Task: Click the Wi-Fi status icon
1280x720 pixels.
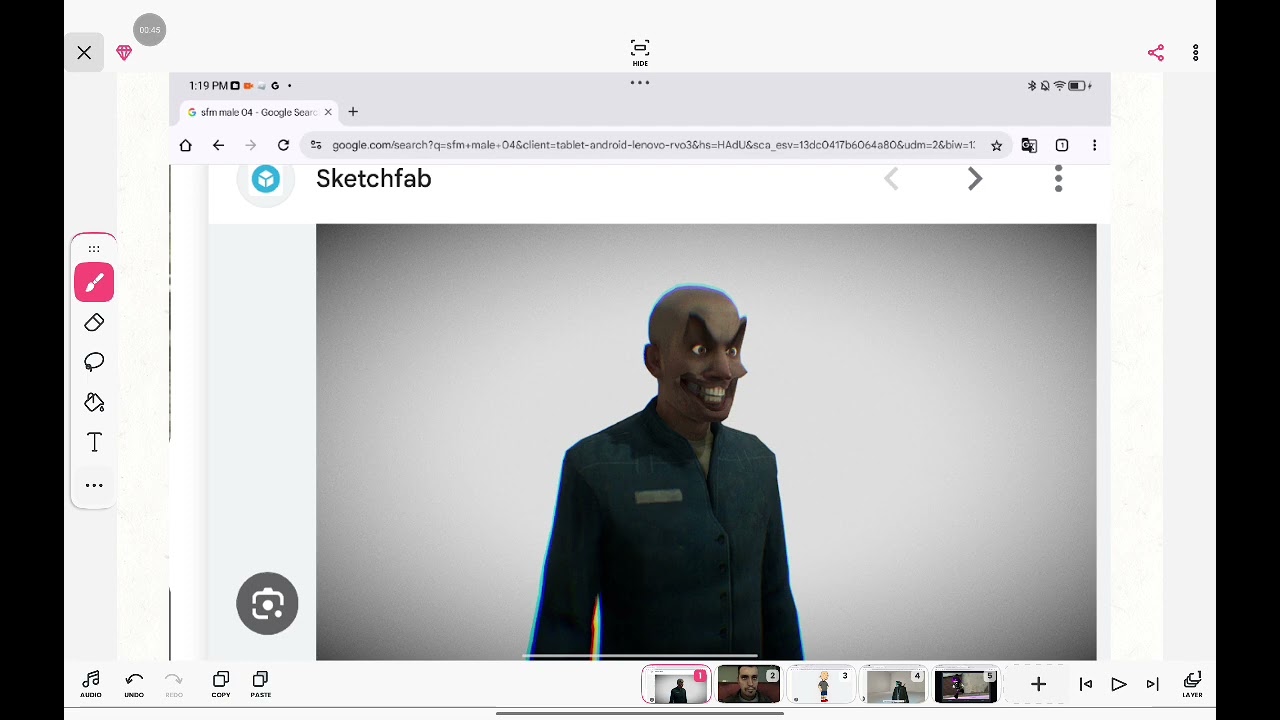Action: pos(1059,86)
